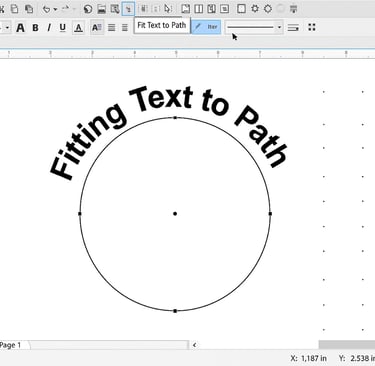
Task: Click the last icon in the top toolbar row
Action: (x=293, y=9)
